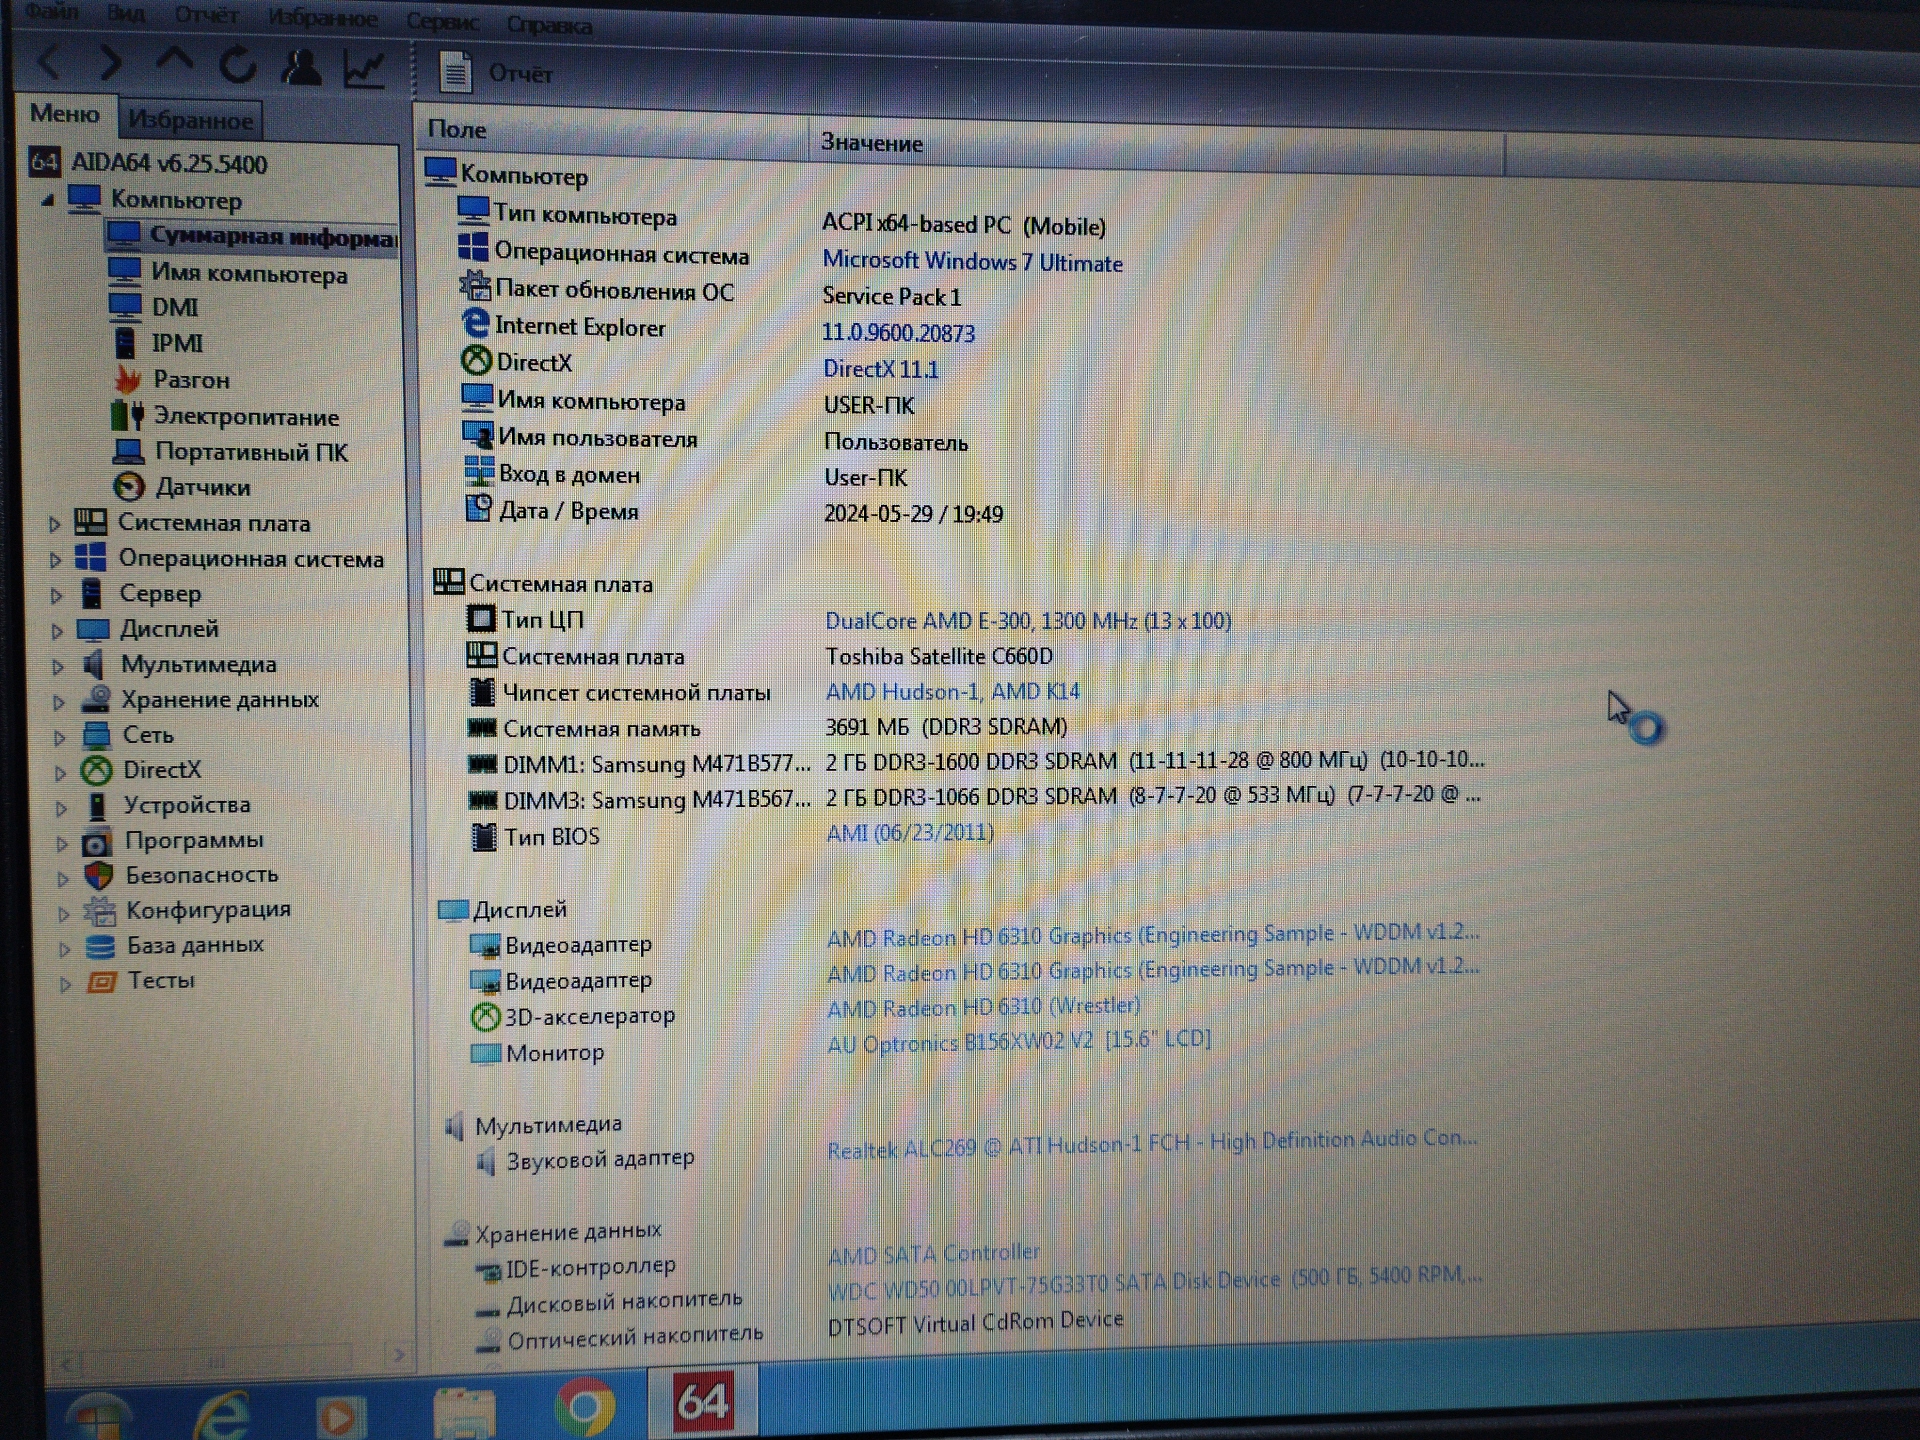Screen dimensions: 1920x1440
Task: Click the Дата / Время clock icon
Action: (479, 508)
